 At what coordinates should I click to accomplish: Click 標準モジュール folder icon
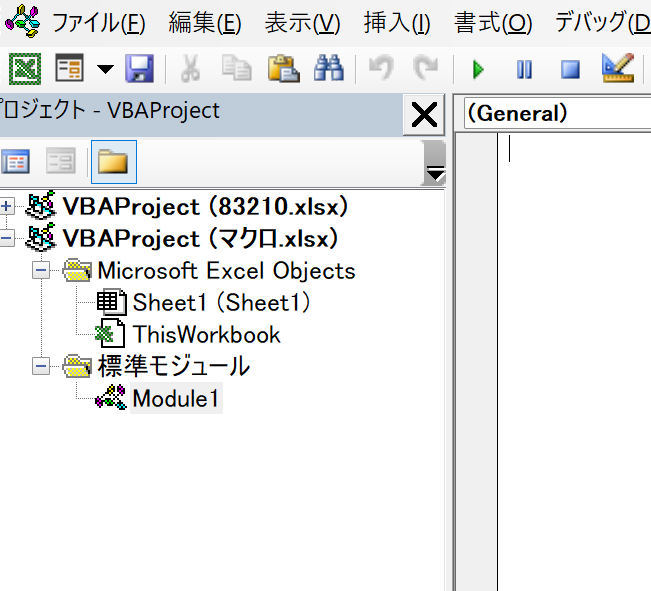(x=77, y=366)
